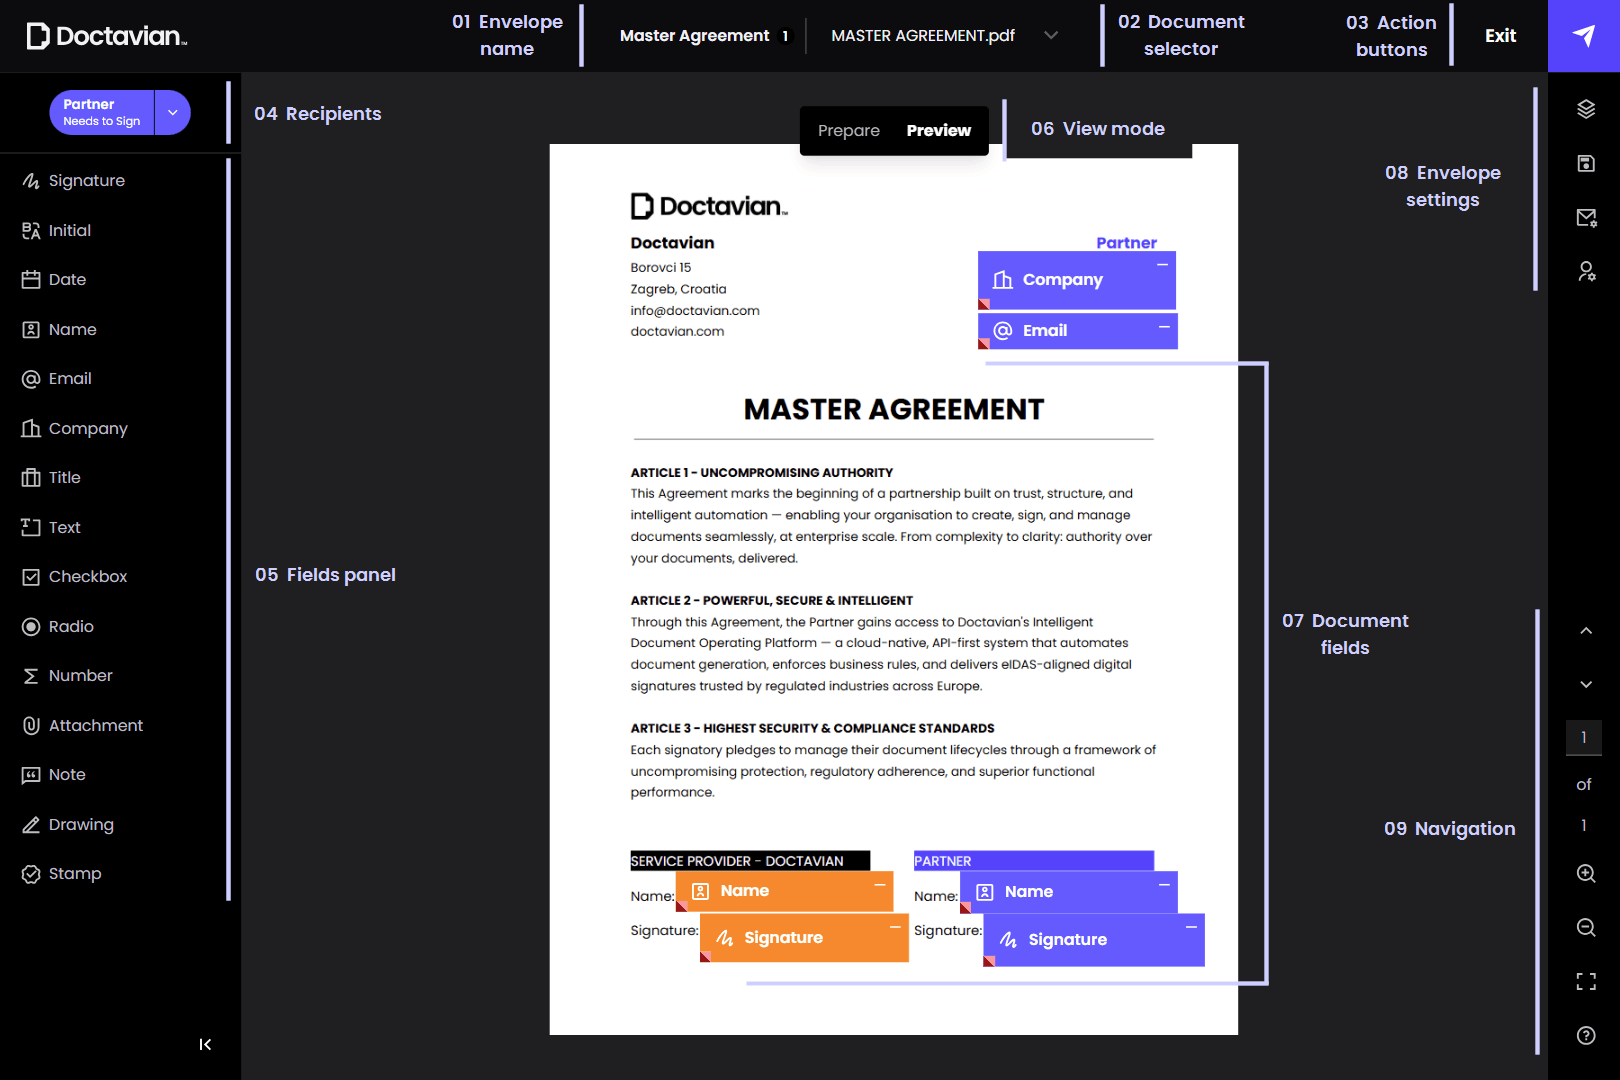This screenshot has width=1620, height=1080.
Task: Collapse the purple Partner Signature field minus
Action: click(x=1191, y=927)
